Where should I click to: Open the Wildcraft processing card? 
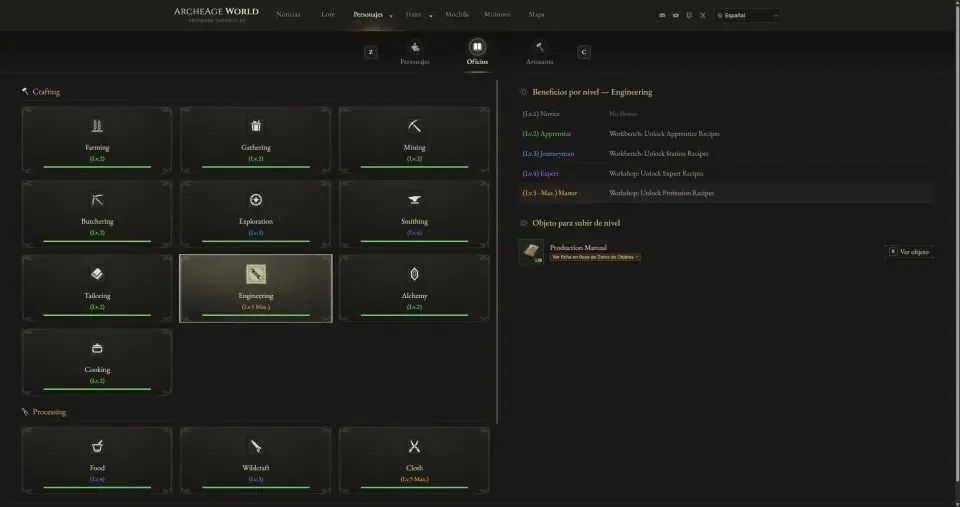pos(255,460)
